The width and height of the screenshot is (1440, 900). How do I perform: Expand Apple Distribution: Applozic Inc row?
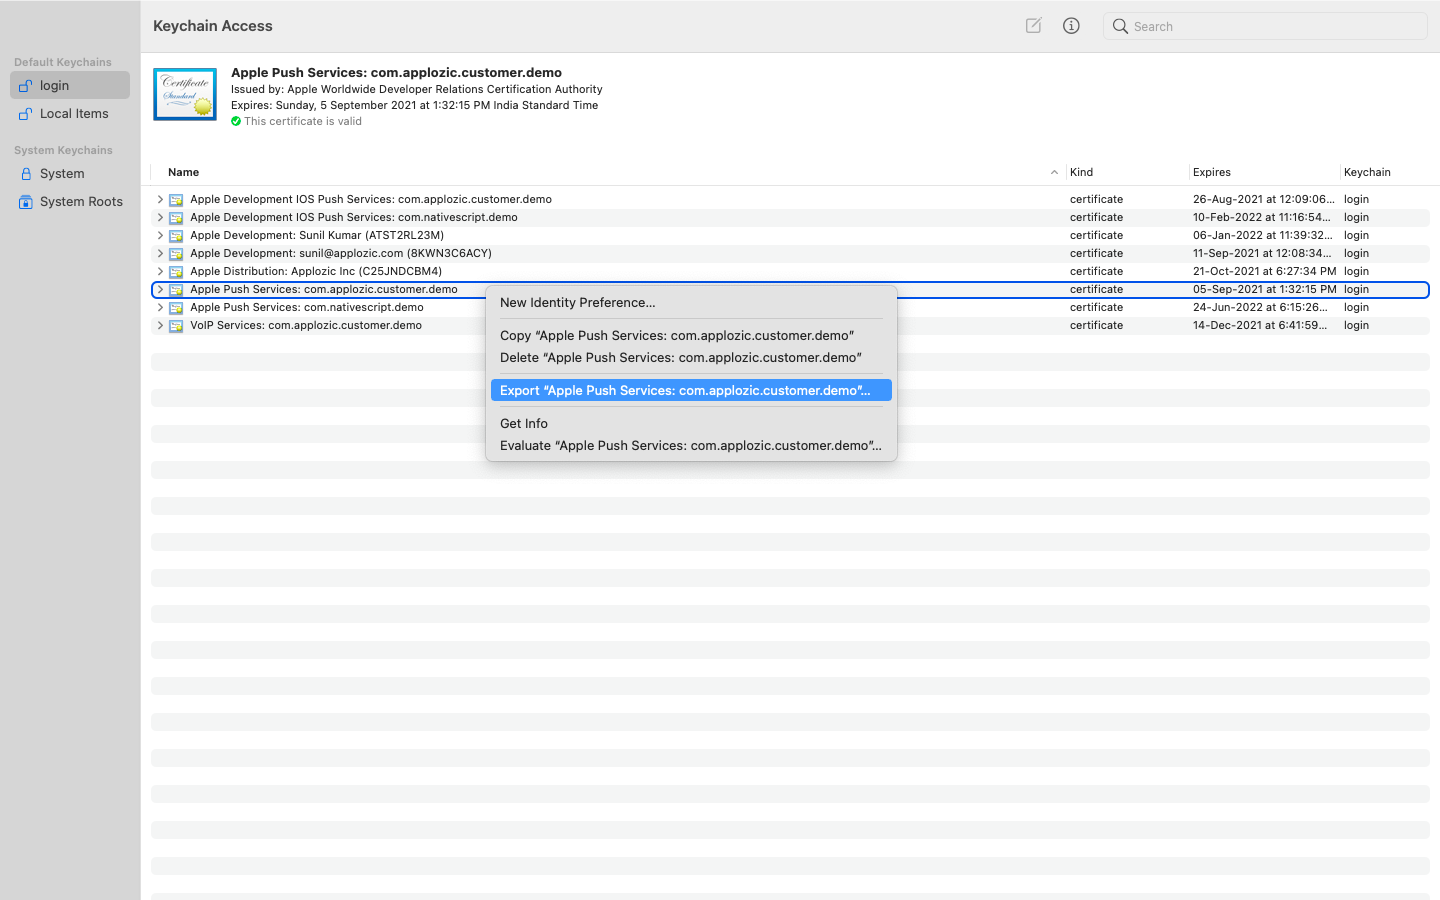[x=160, y=271]
